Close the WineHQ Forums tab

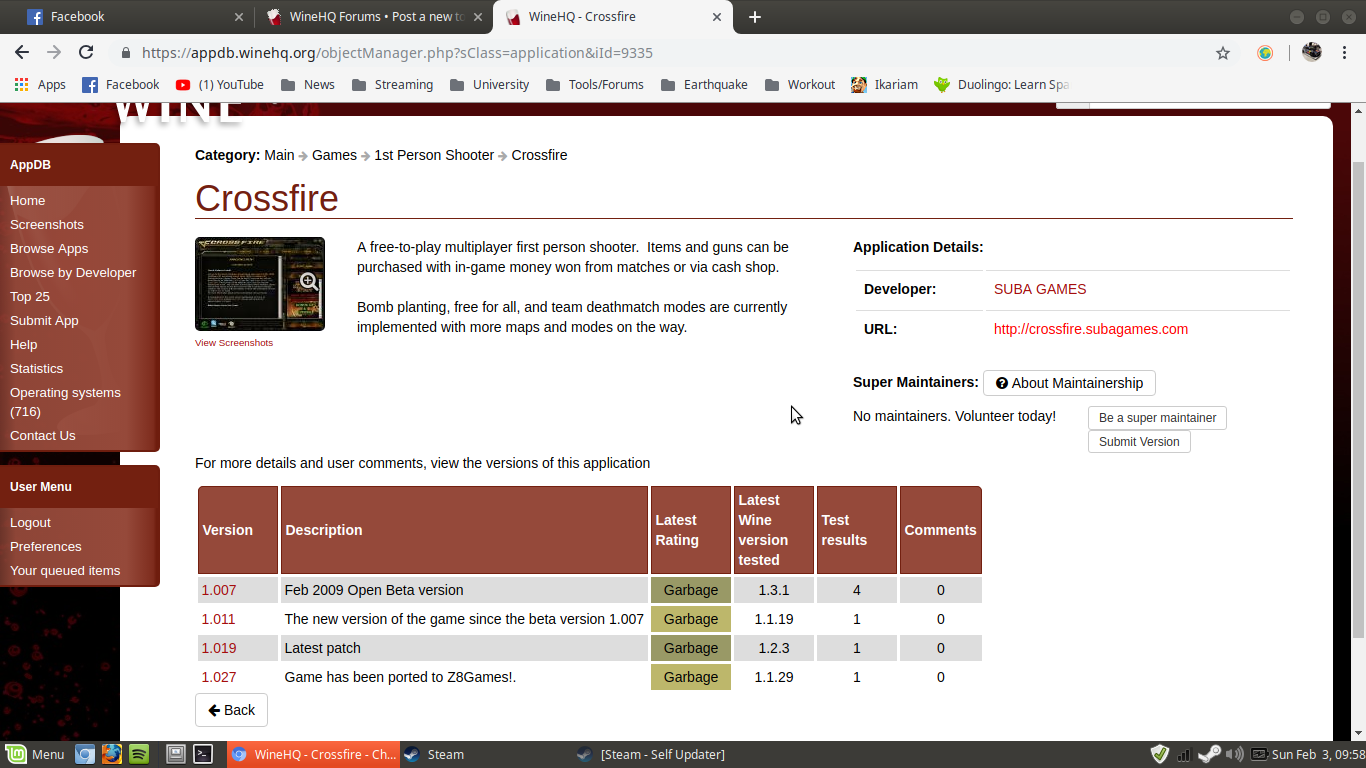point(477,17)
